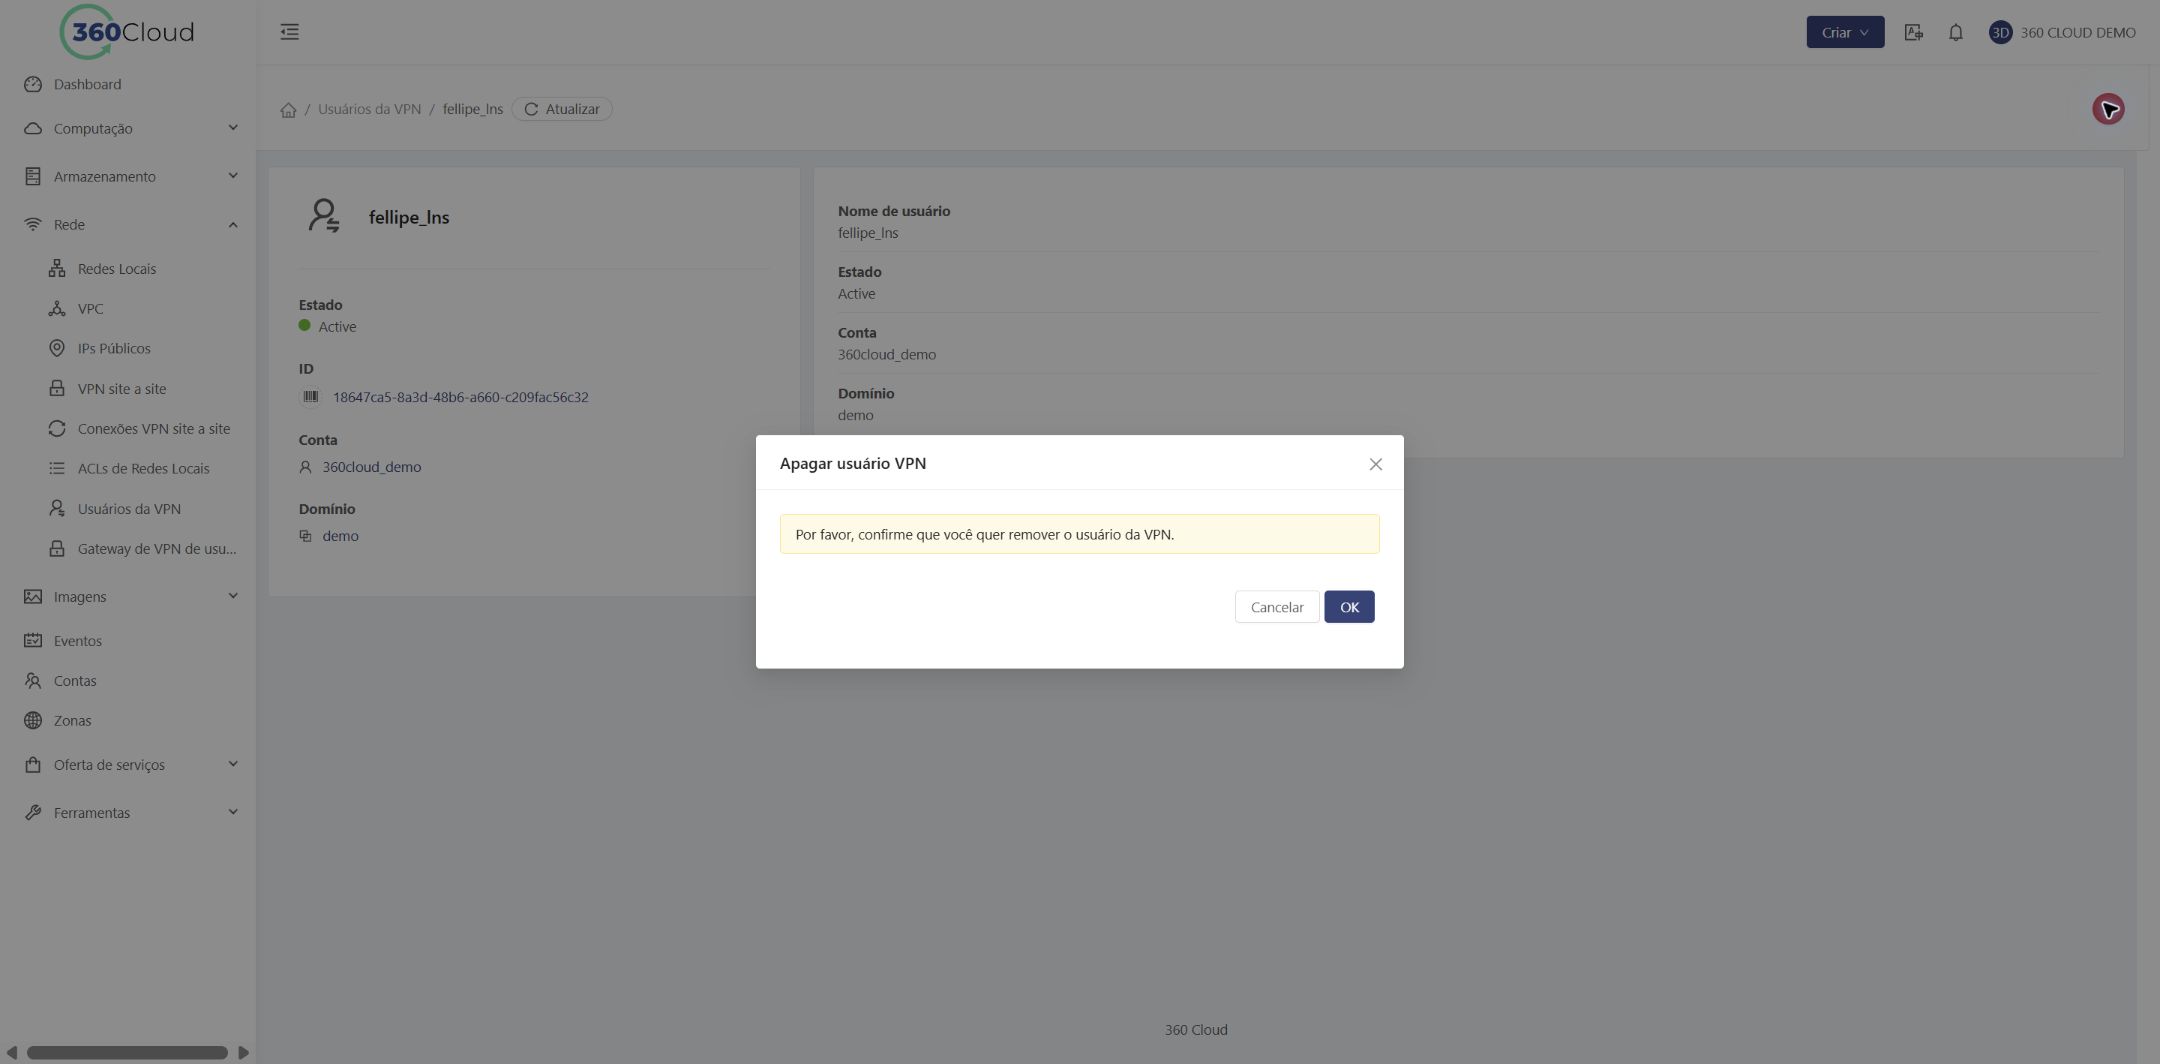Click the barcode icon beside the ID
Image resolution: width=2160 pixels, height=1064 pixels.
(x=310, y=397)
